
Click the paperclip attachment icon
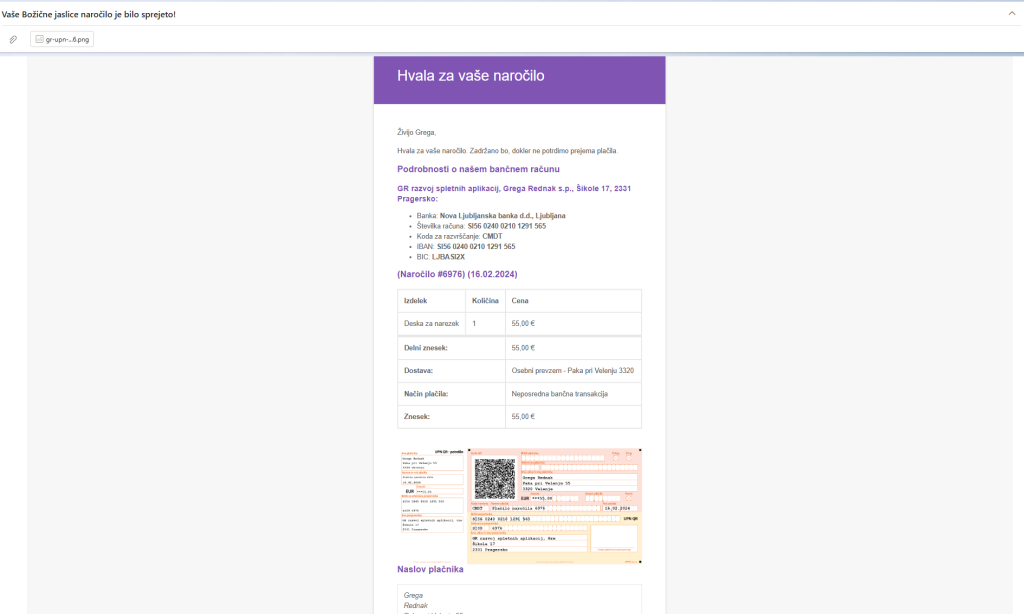tap(13, 39)
